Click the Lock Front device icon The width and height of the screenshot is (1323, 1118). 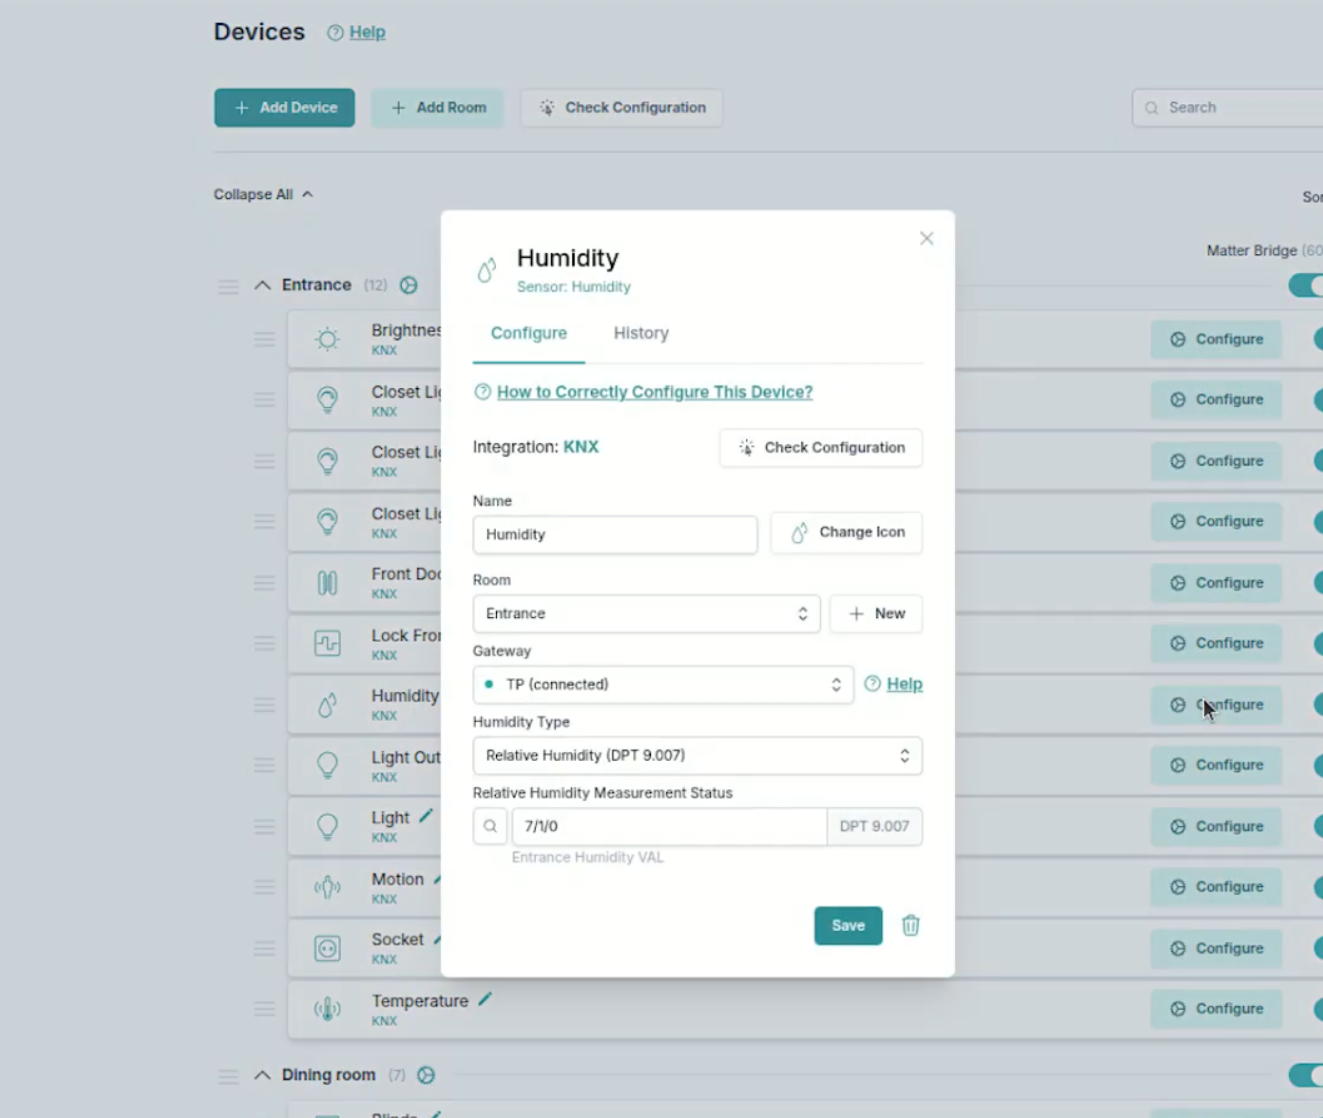(327, 643)
